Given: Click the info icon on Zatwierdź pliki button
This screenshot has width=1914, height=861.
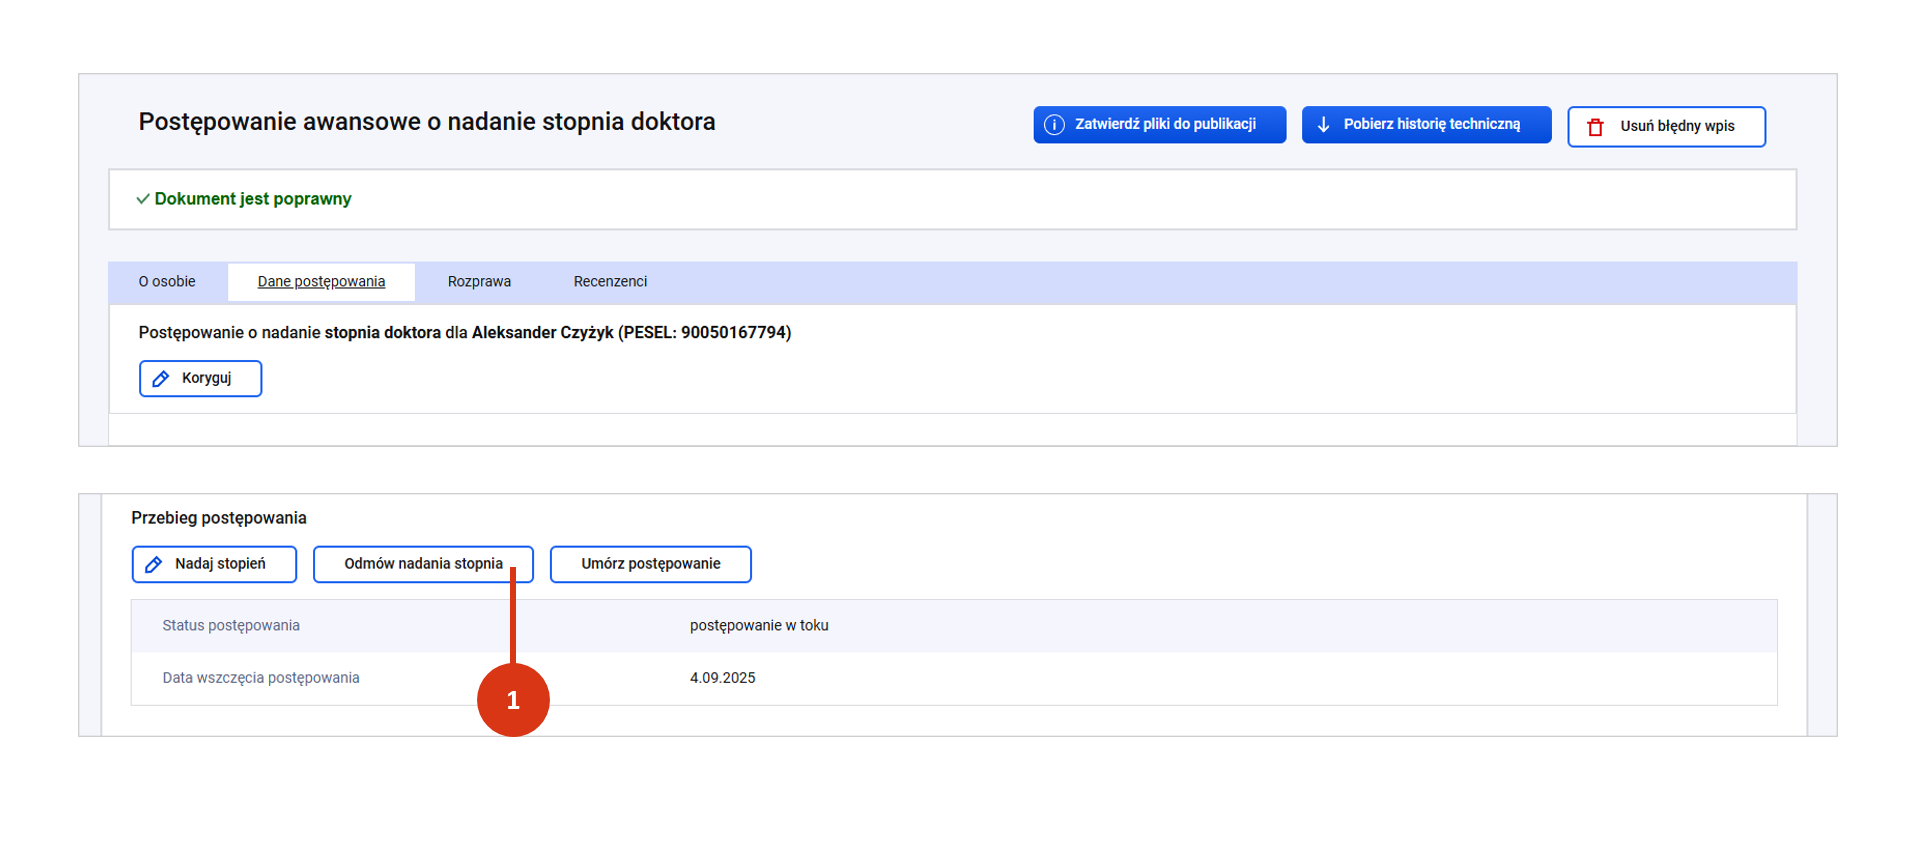Looking at the screenshot, I should [1054, 125].
